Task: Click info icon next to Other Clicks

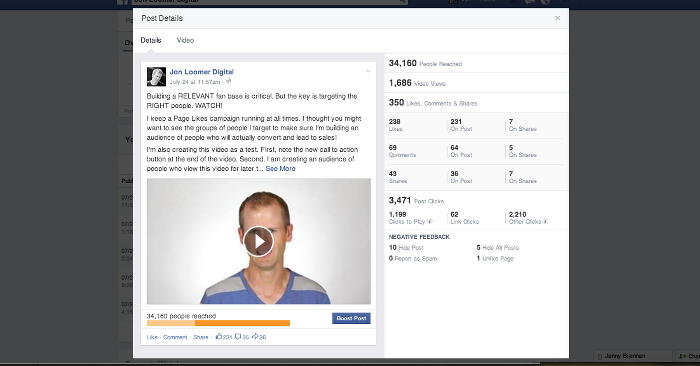Action: point(546,221)
